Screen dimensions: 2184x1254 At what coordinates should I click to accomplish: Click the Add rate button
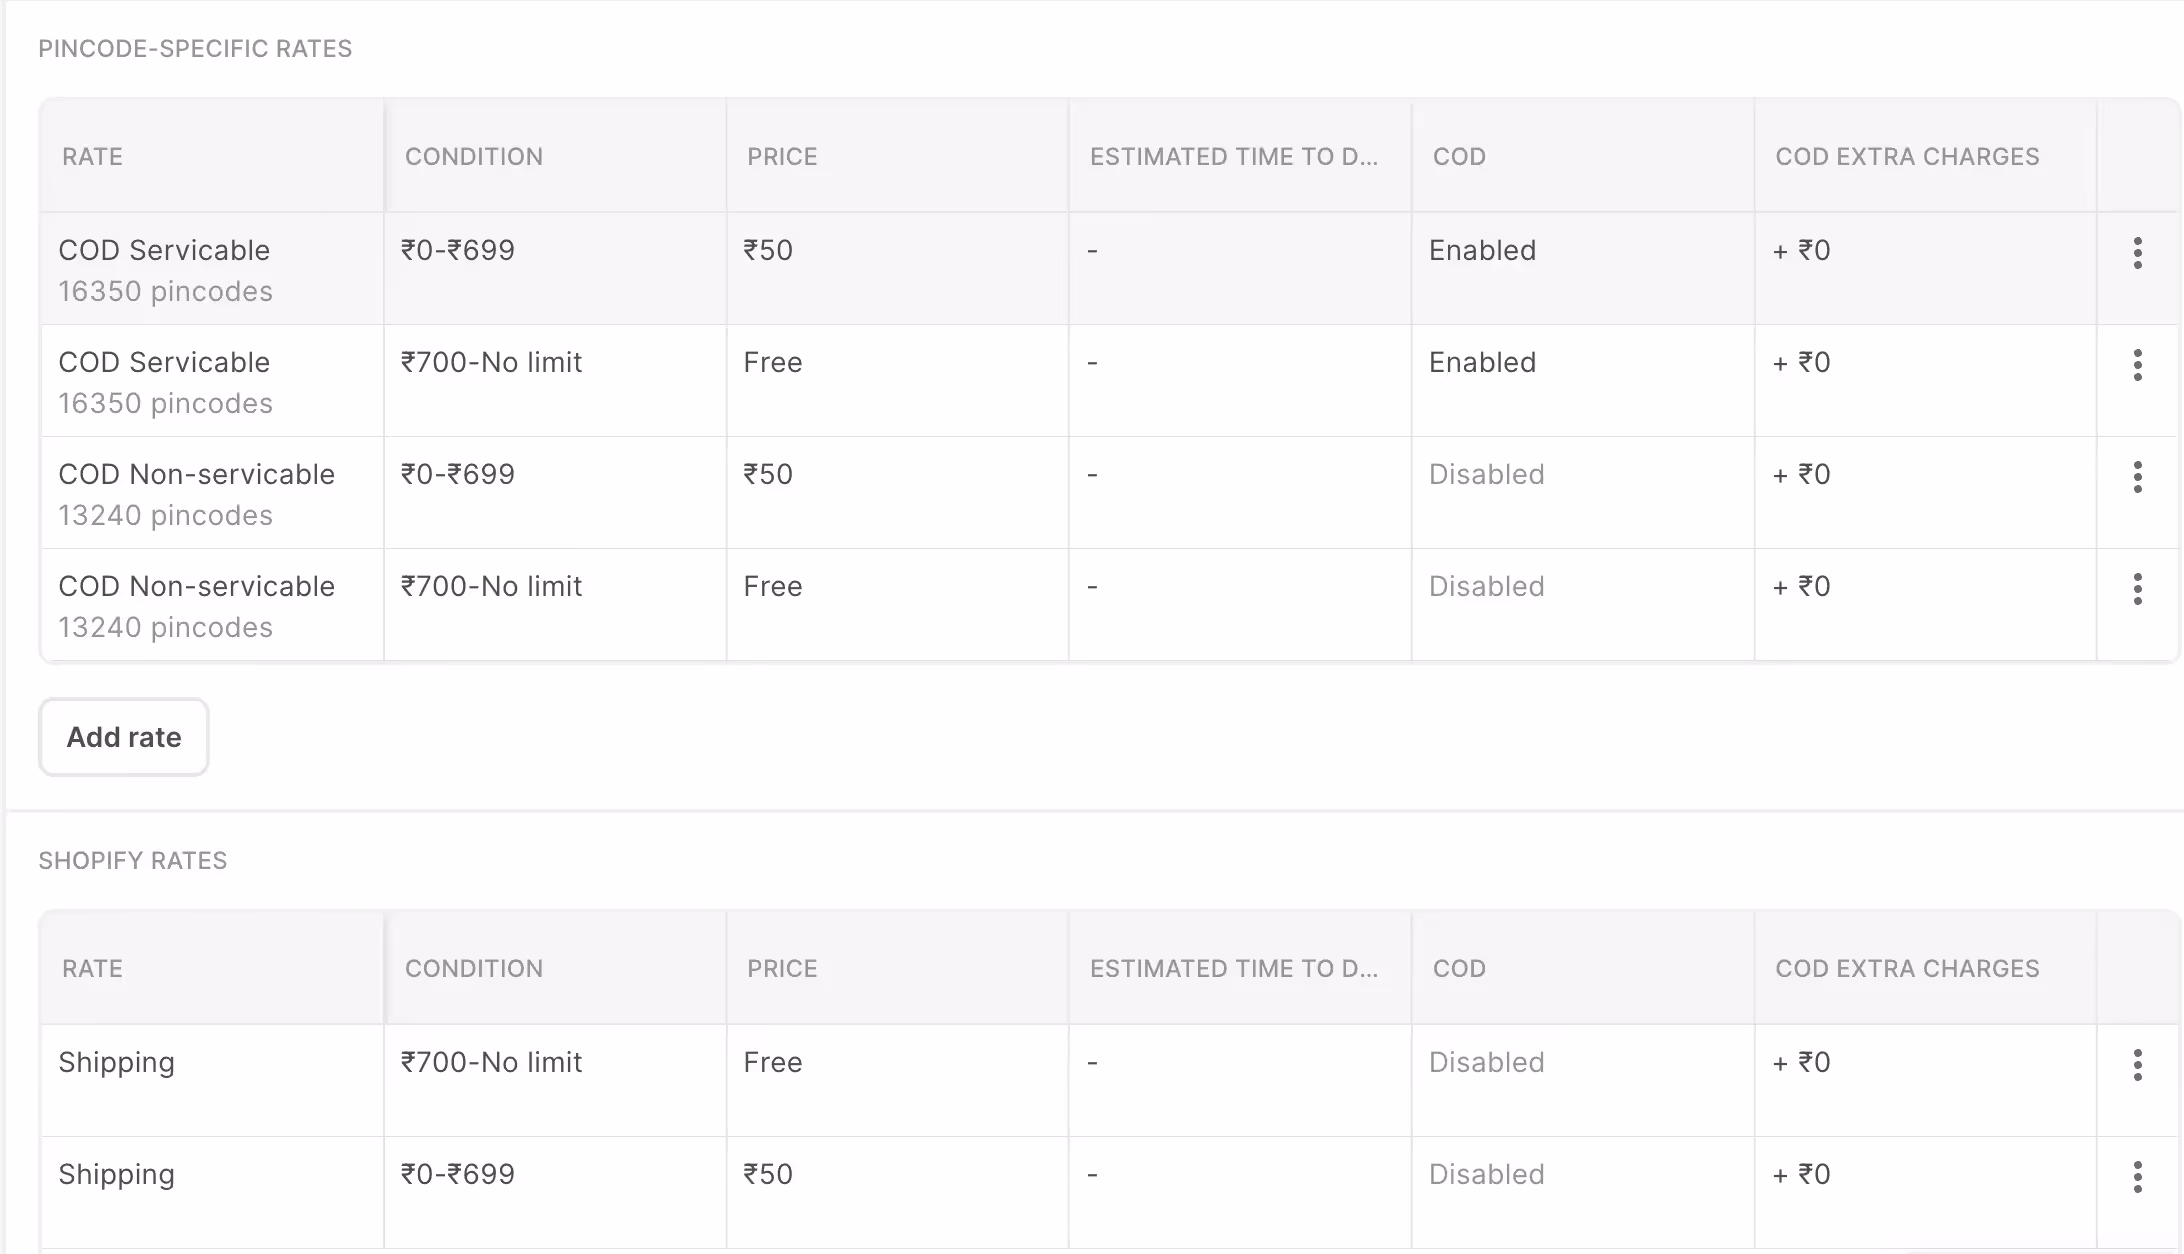(124, 737)
